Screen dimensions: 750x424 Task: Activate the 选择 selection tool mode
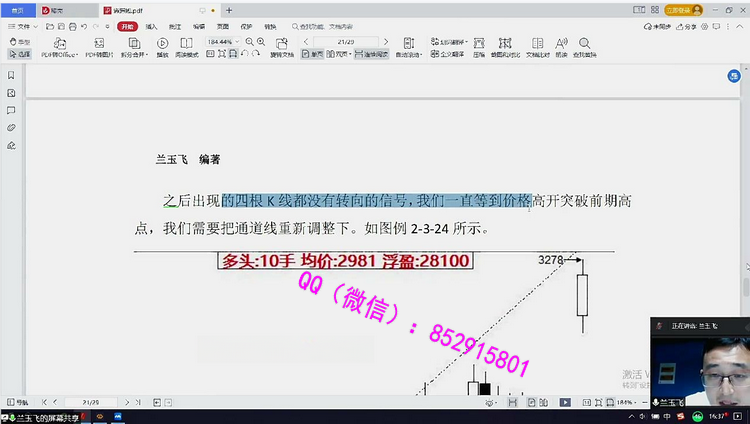point(20,54)
